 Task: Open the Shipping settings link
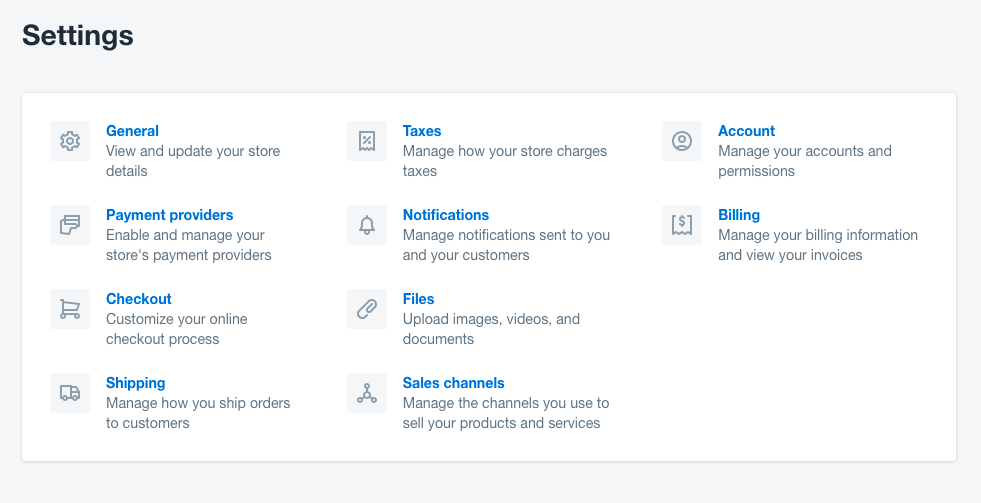pos(135,383)
